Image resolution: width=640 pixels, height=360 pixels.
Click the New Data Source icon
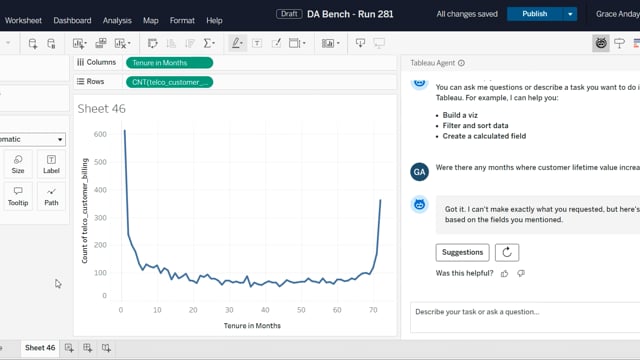coord(33,43)
